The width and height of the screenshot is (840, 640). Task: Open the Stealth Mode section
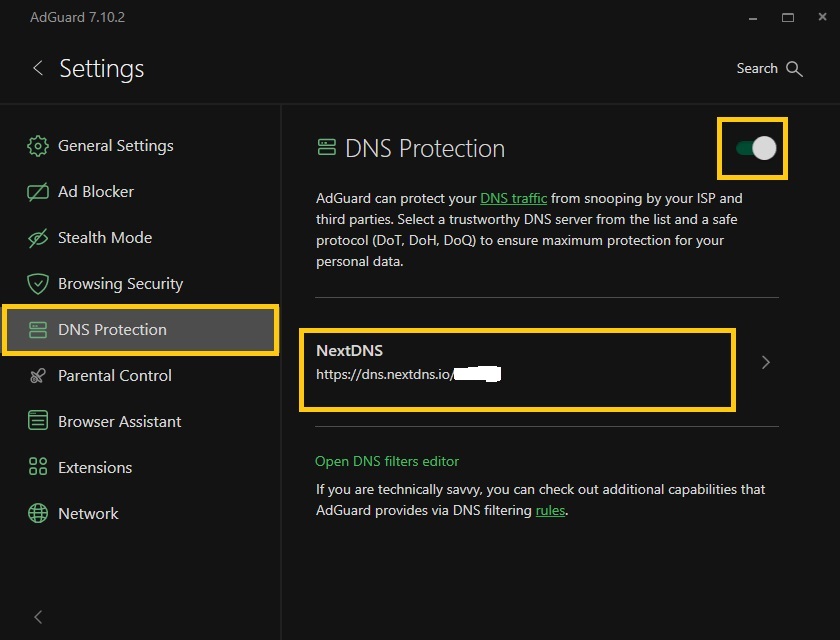[105, 238]
